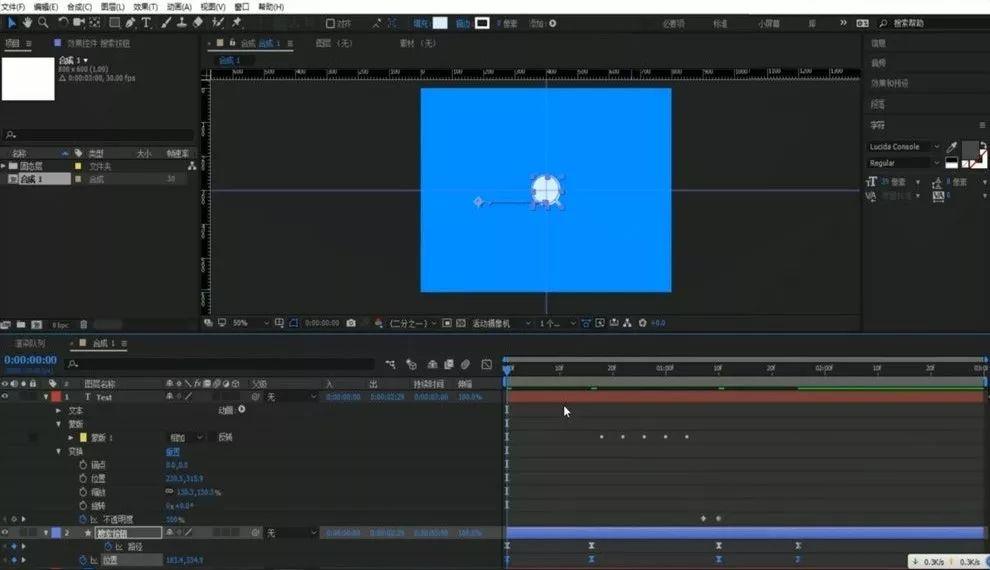Expand the solids folder in project panel
This screenshot has width=990, height=570.
tap(3, 166)
